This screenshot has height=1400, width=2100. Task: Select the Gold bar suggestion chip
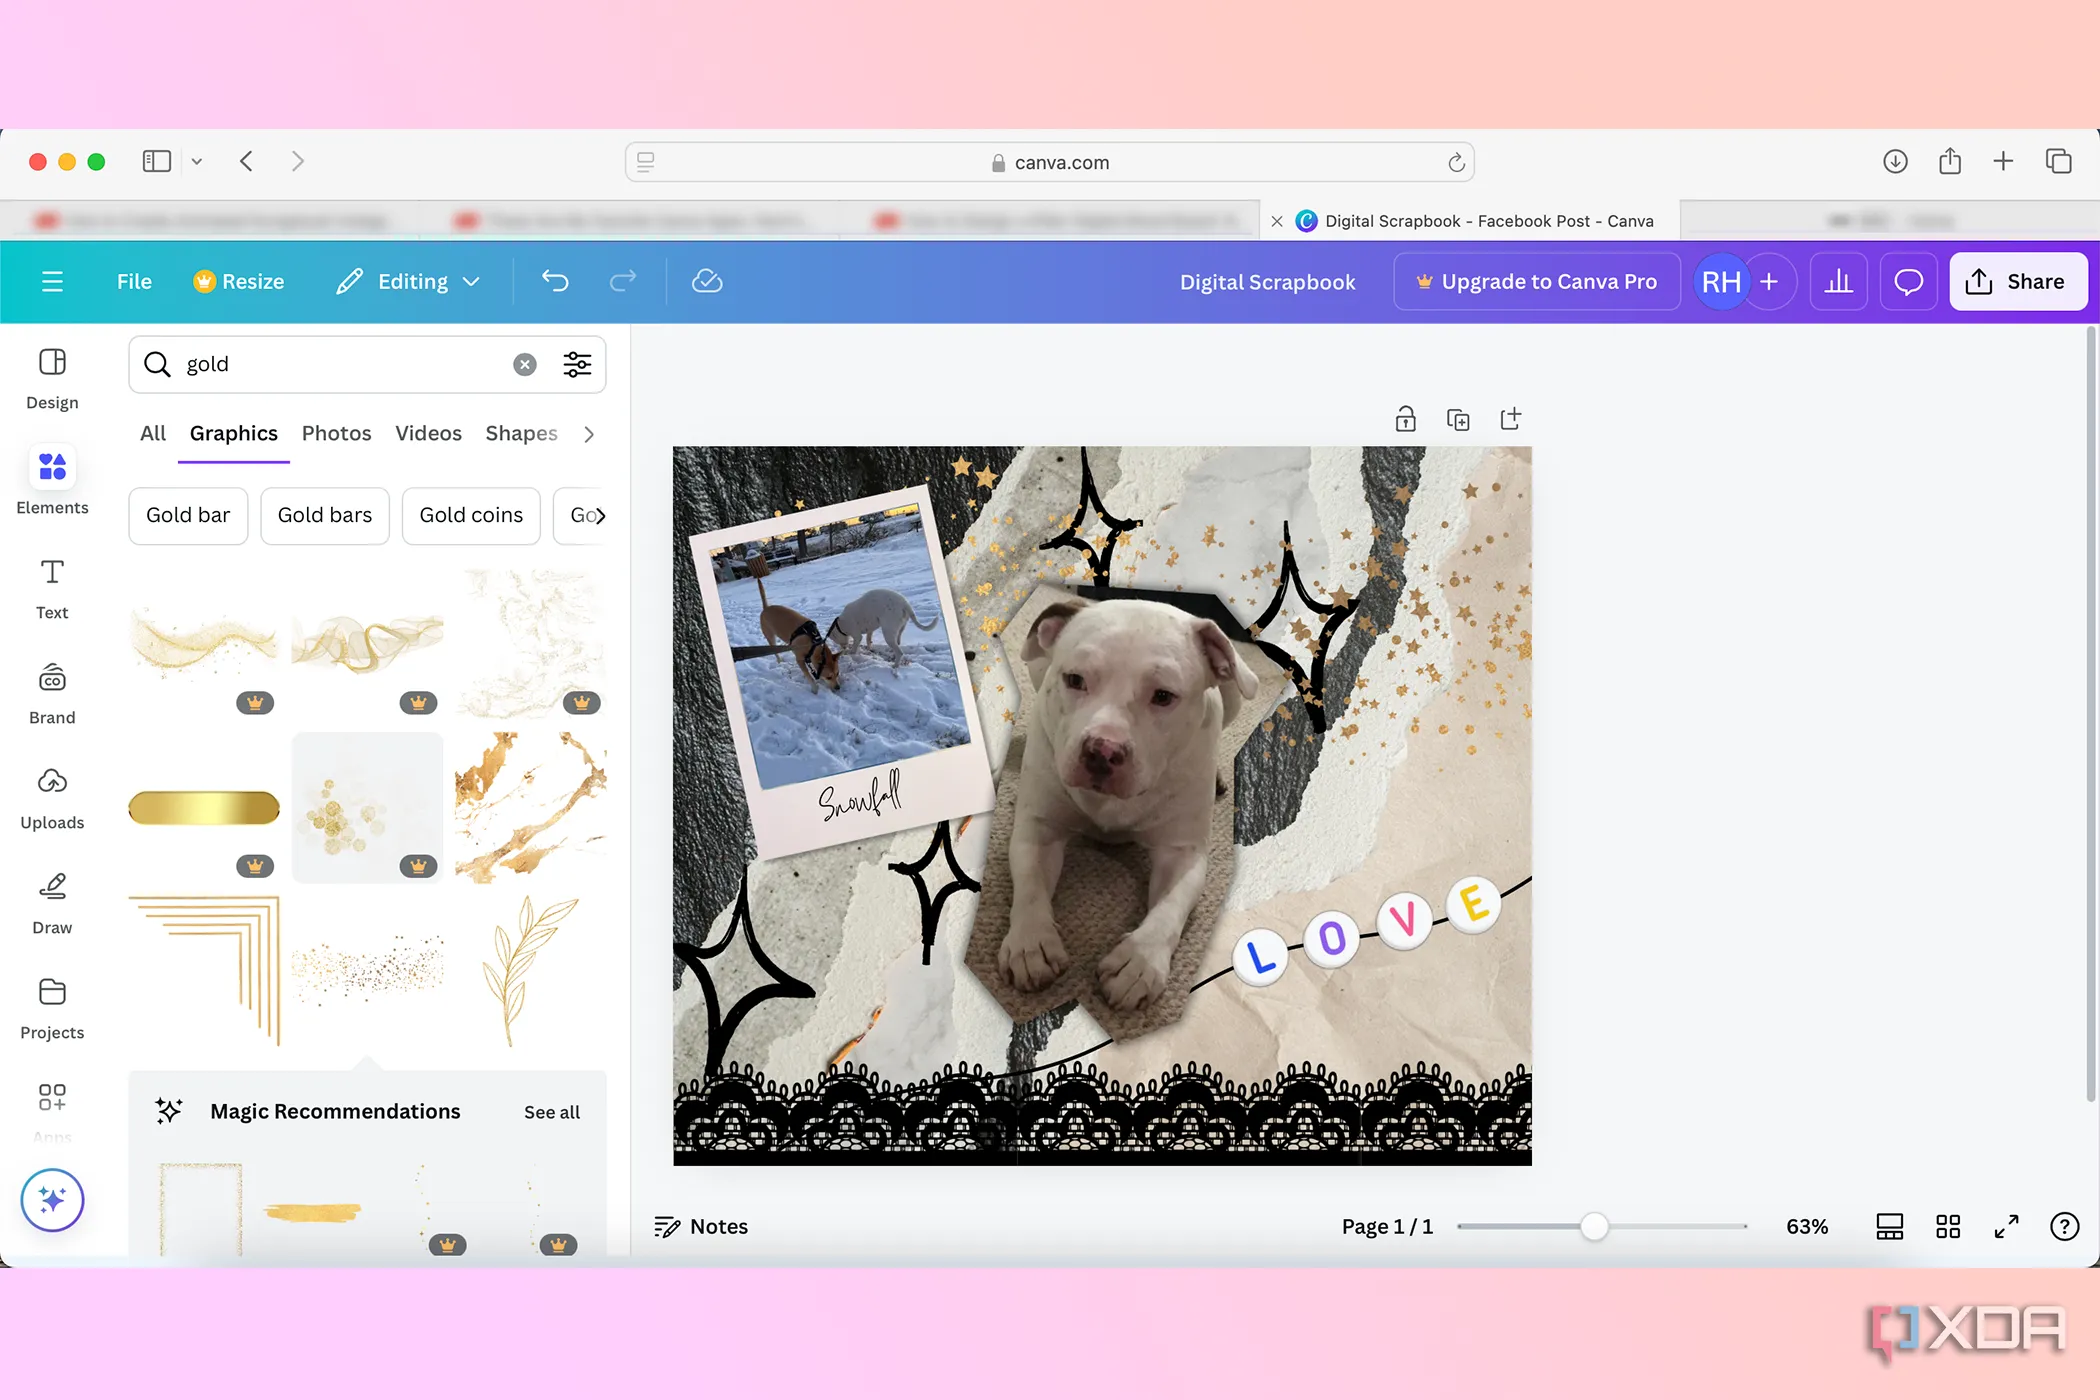point(188,516)
